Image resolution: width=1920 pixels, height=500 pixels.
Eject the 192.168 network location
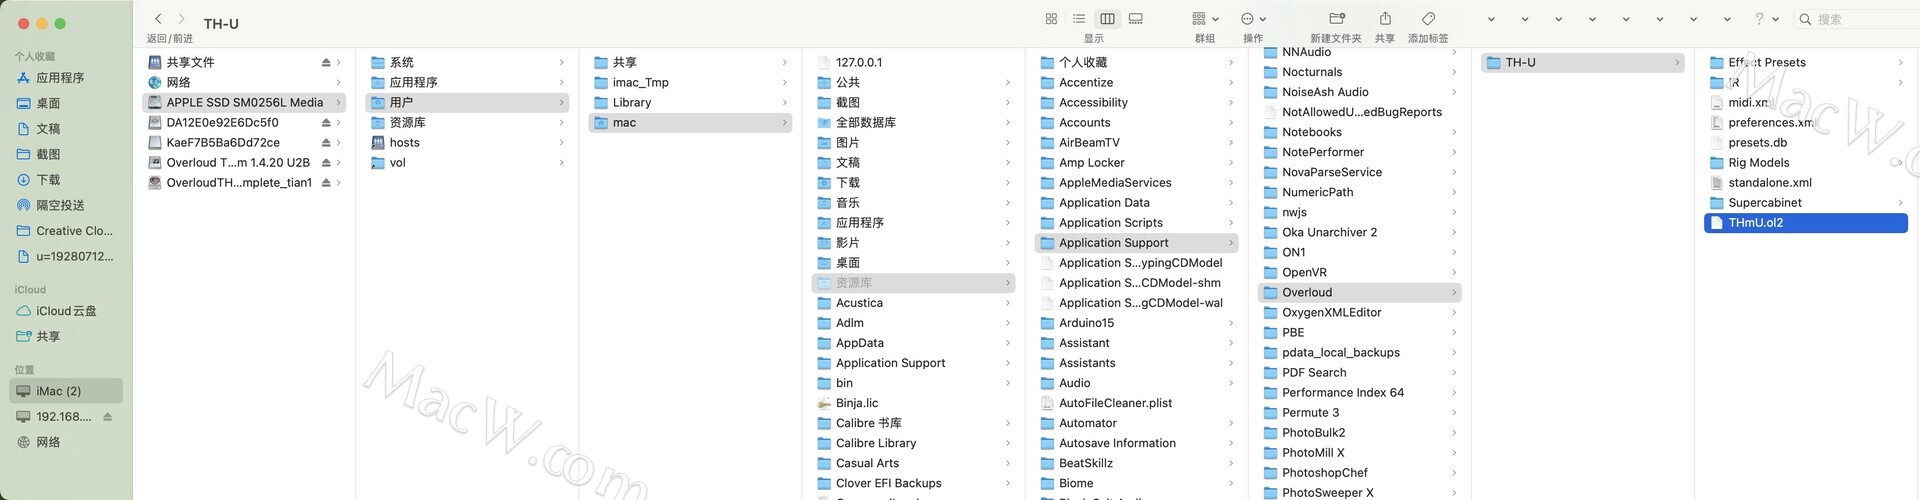108,417
